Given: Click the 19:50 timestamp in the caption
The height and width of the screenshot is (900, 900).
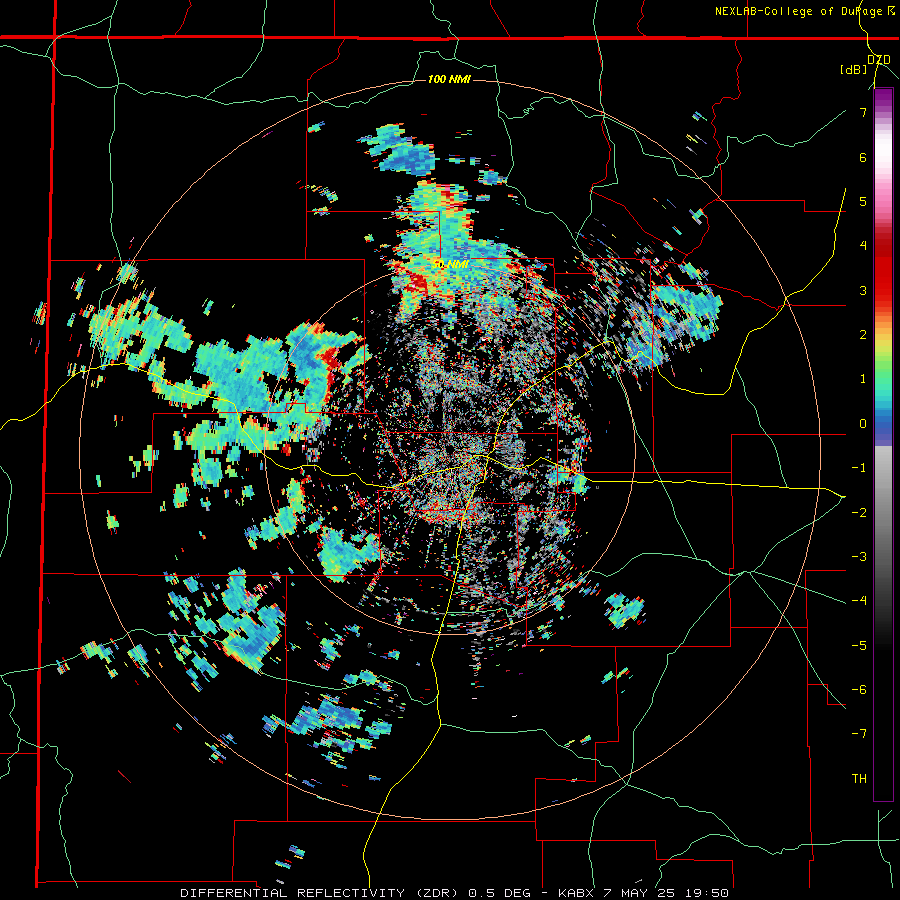Looking at the screenshot, I should 708,893.
